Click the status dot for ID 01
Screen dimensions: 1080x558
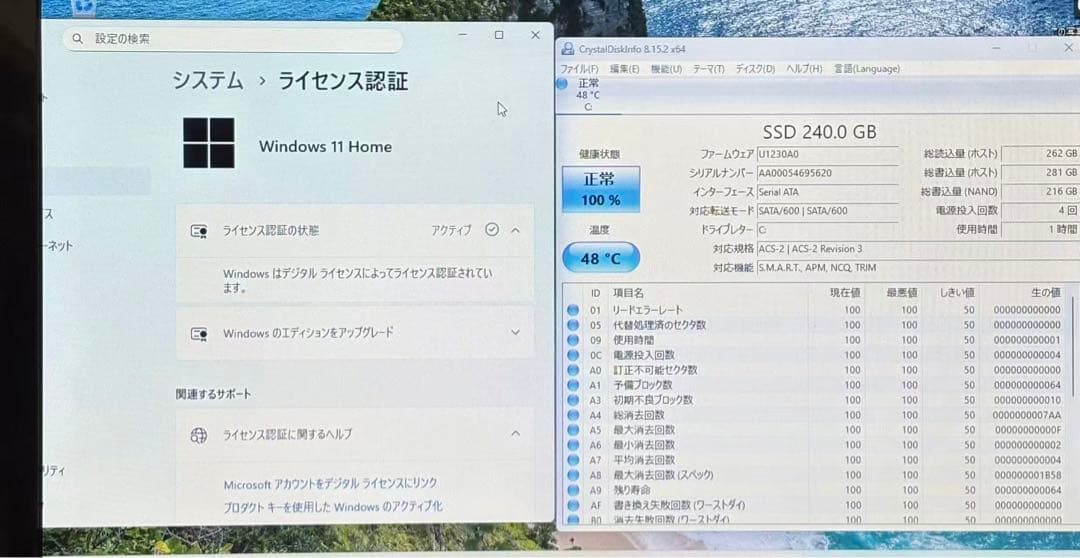573,310
